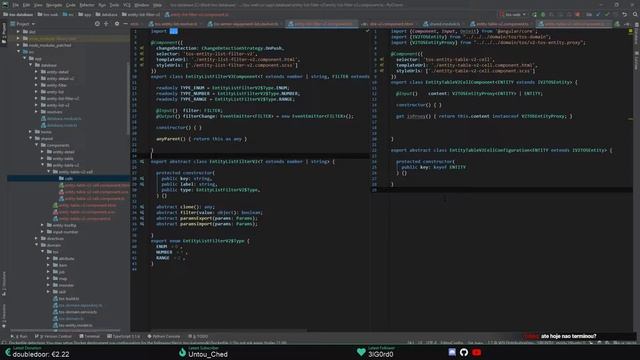
Task: Expand the entity-filter folder
Action: pos(36,85)
